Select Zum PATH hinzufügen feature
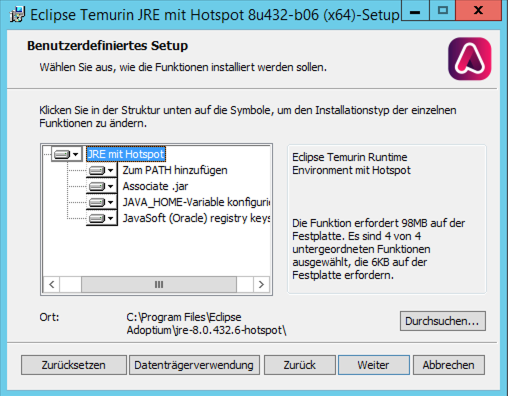 point(175,170)
